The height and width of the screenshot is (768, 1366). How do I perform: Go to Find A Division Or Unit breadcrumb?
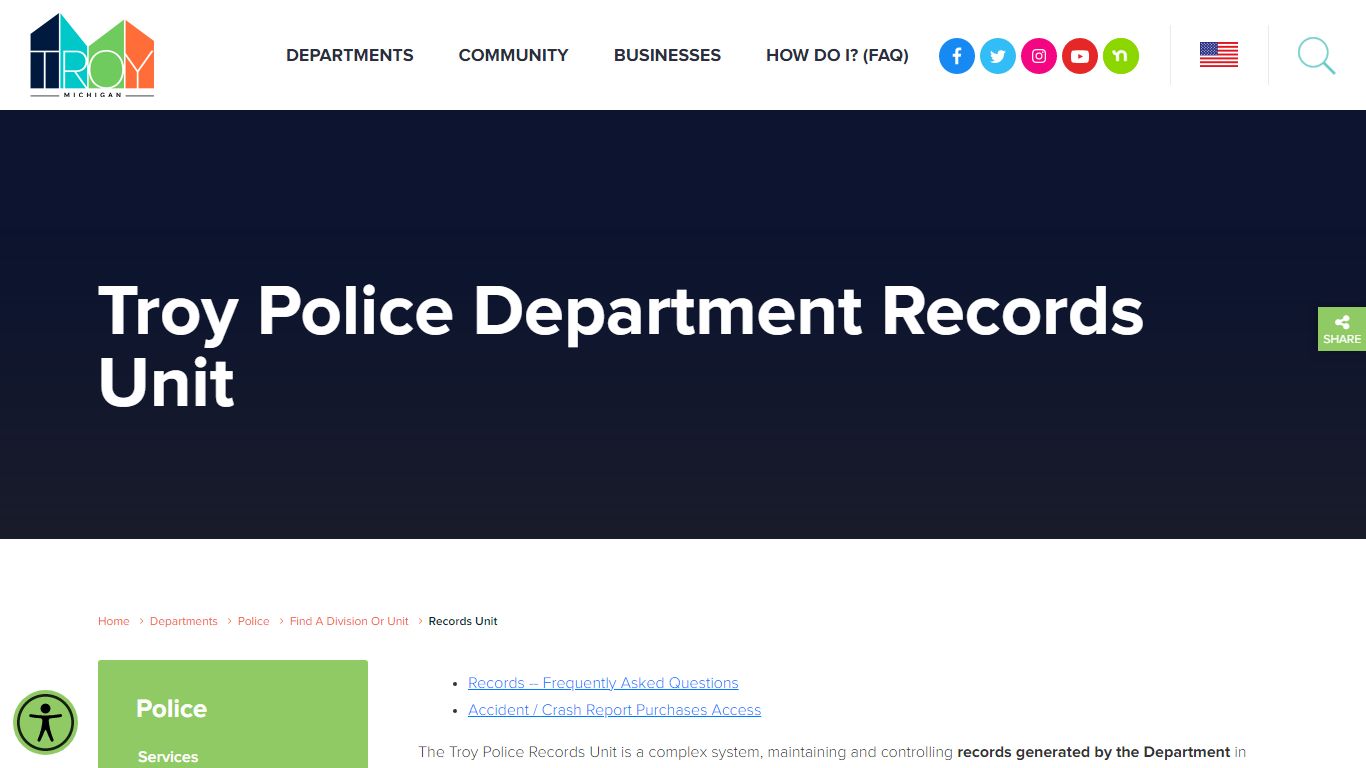[x=349, y=621]
